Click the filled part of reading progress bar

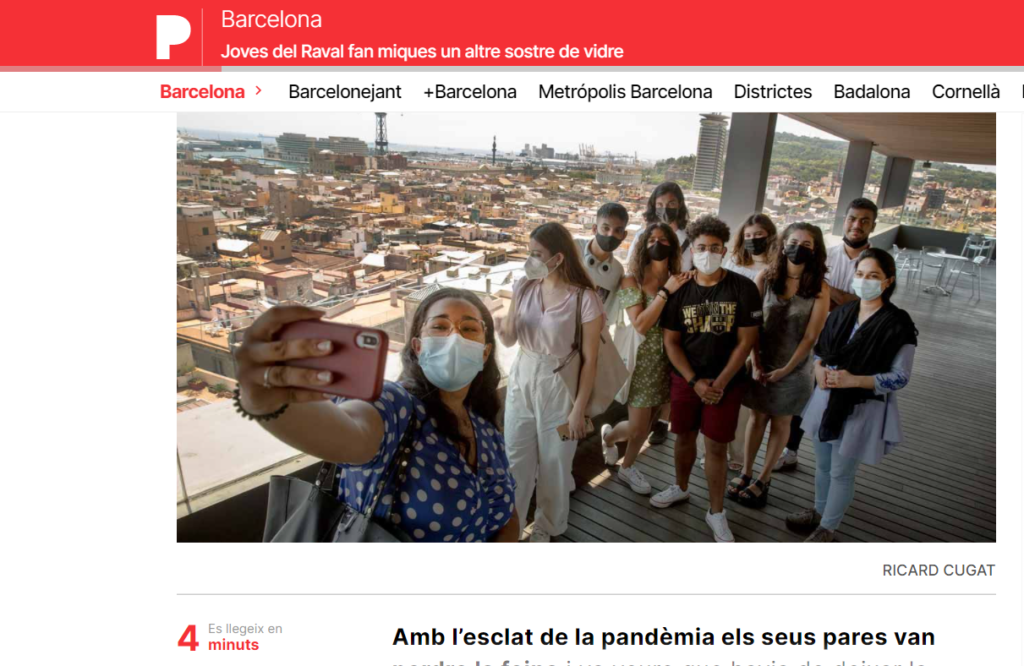(x=110, y=69)
